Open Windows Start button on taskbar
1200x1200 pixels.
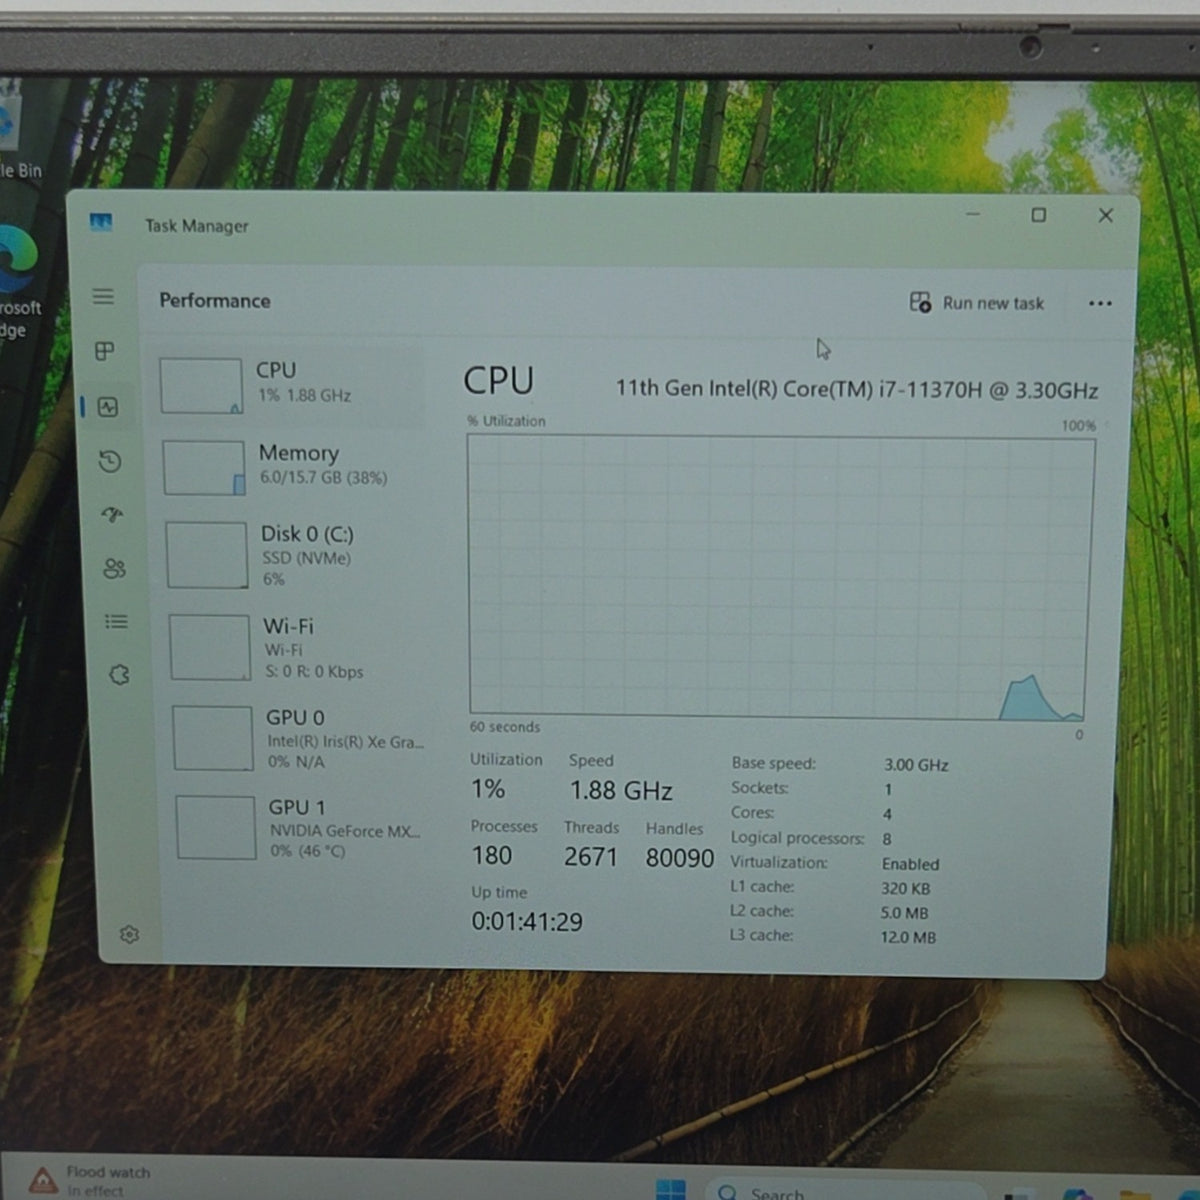671,1190
